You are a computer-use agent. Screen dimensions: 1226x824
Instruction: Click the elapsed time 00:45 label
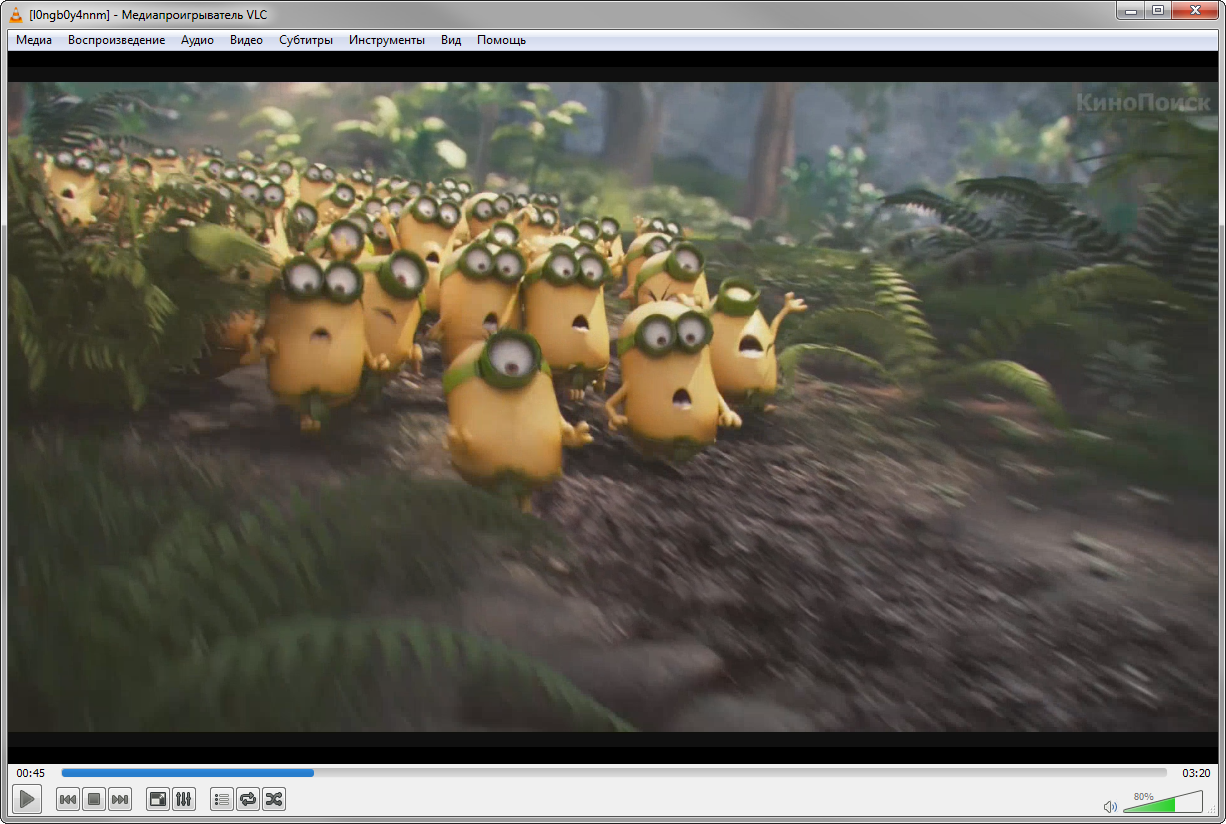[x=31, y=773]
